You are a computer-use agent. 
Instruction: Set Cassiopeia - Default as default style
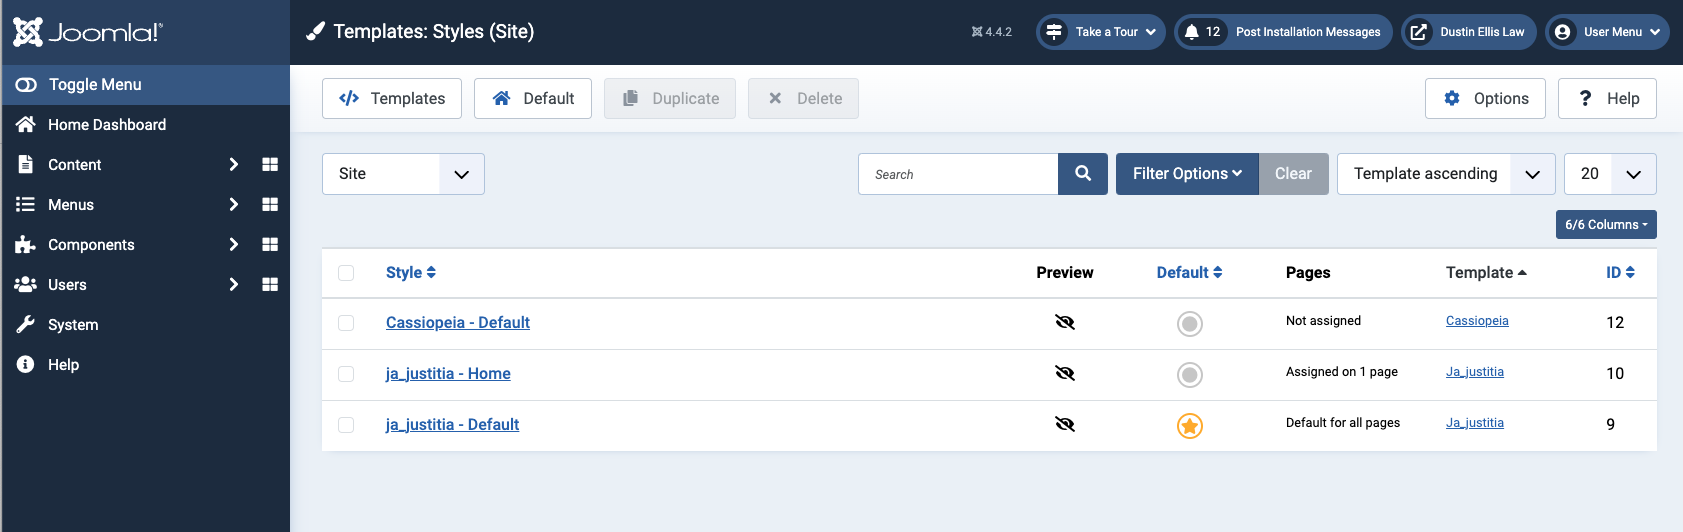[x=1189, y=324]
